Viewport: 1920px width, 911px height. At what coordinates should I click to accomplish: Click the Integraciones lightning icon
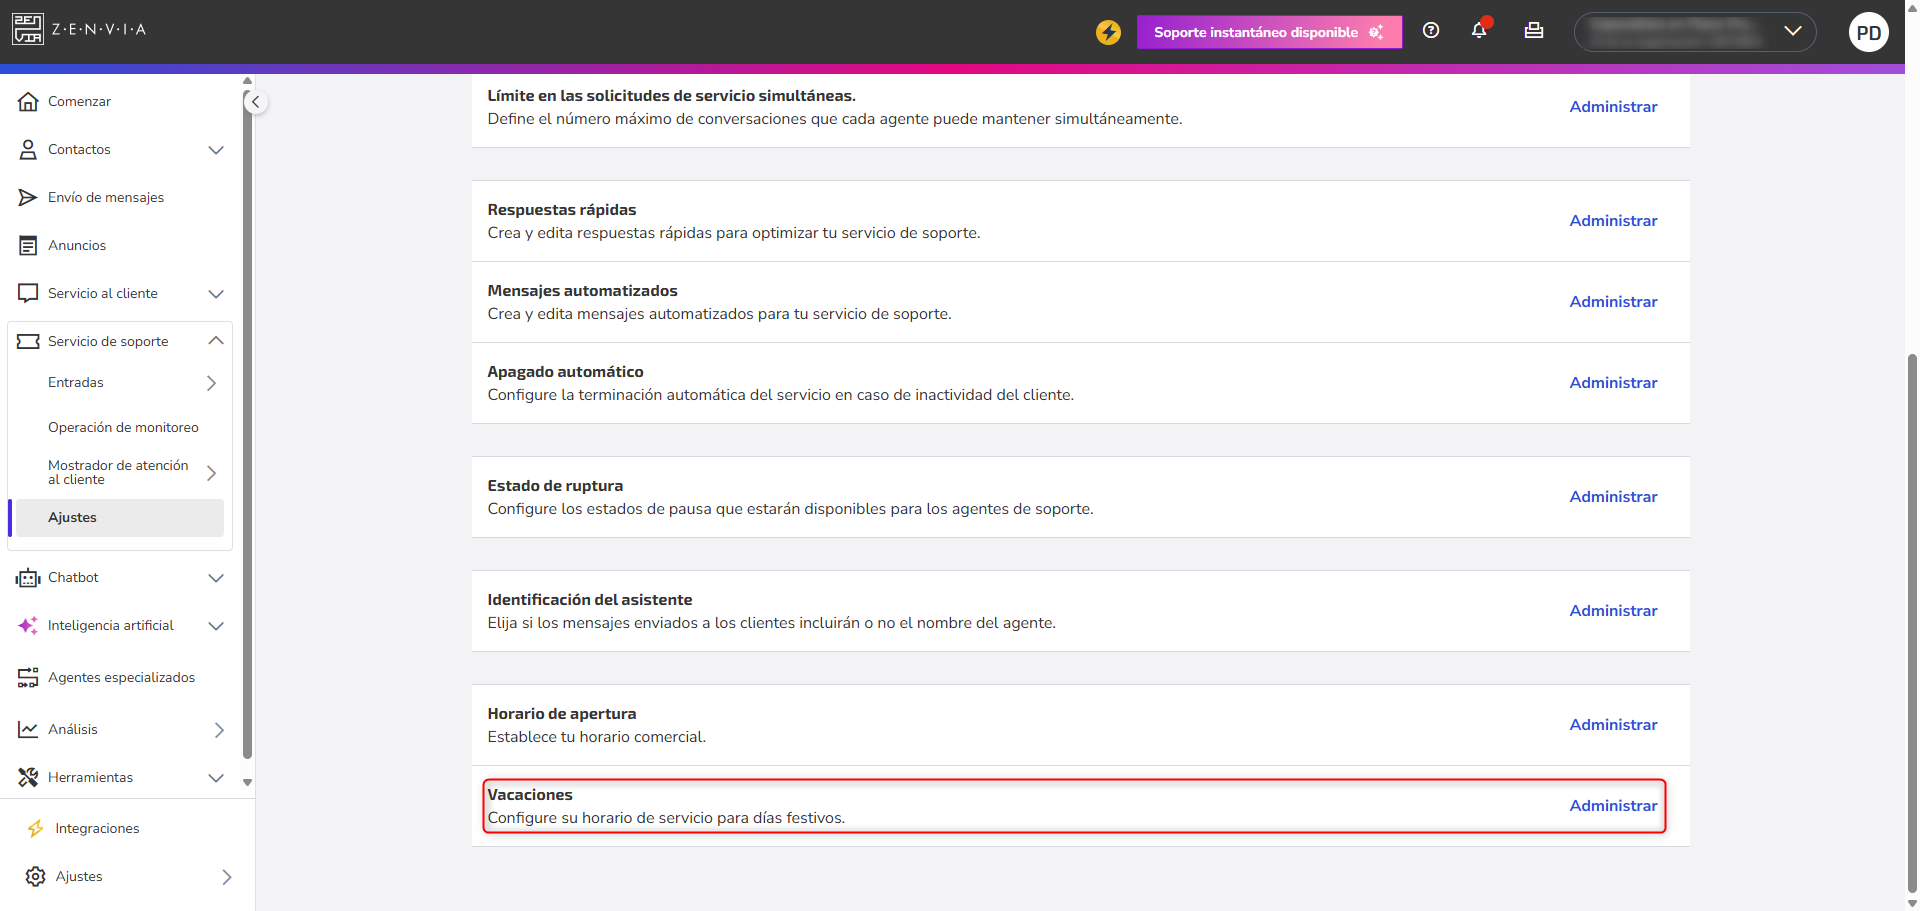36,829
